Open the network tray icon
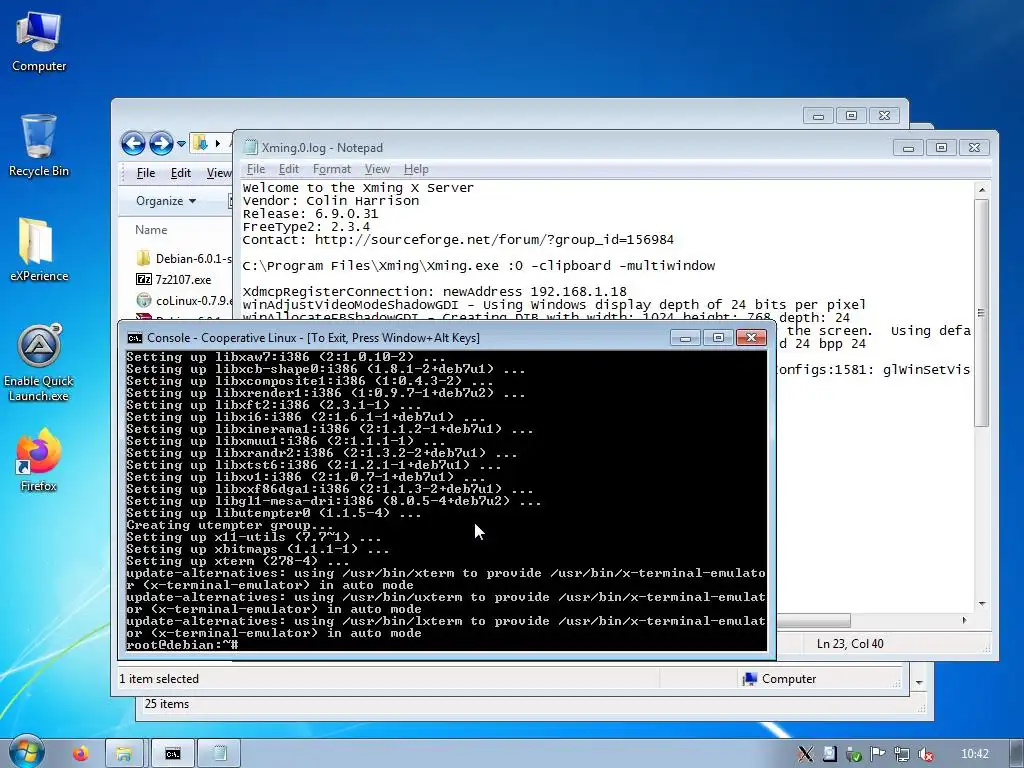Viewport: 1024px width, 768px height. coord(902,754)
